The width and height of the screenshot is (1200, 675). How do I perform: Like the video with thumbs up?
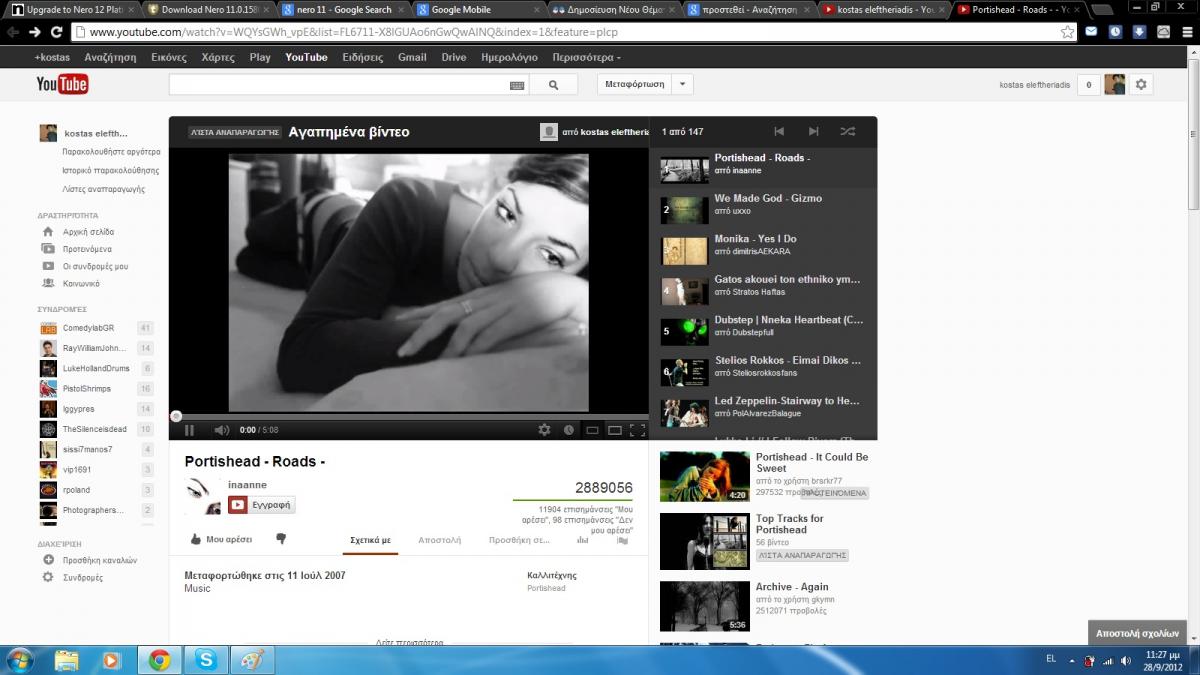pyautogui.click(x=221, y=539)
